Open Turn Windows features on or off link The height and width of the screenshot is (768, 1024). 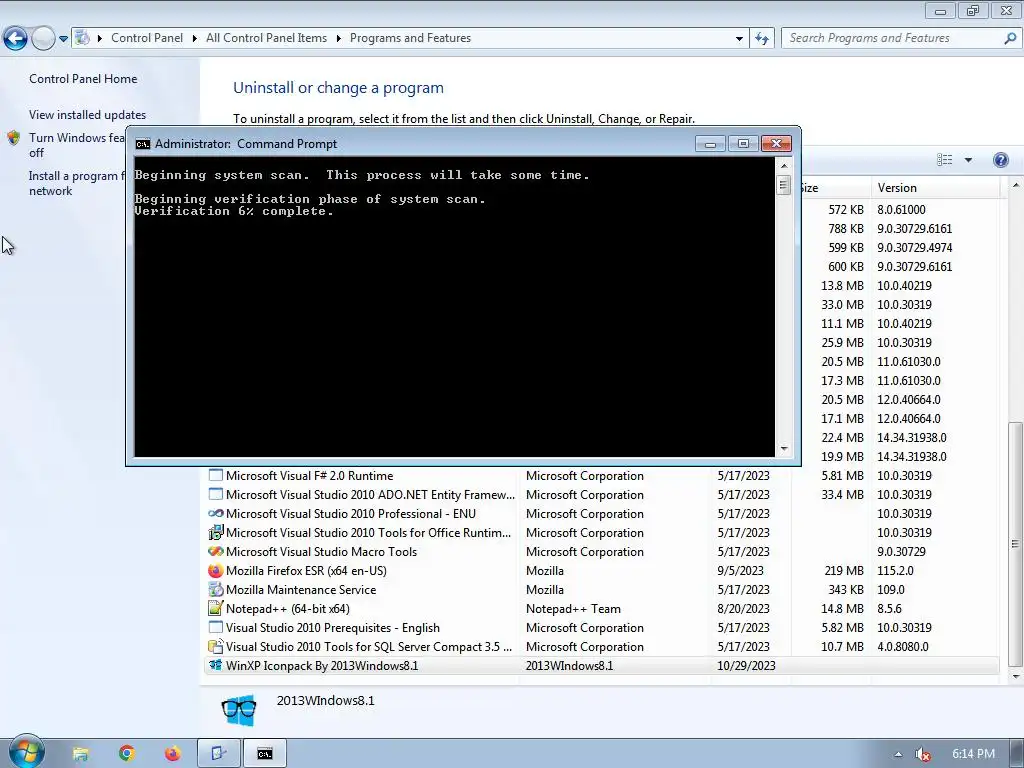[x=76, y=145]
